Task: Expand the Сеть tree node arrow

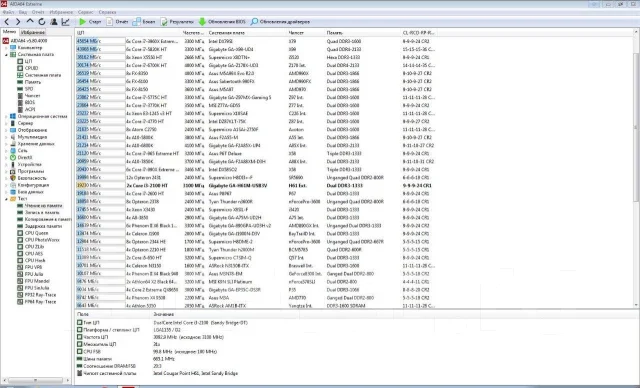Action: click(x=6, y=151)
